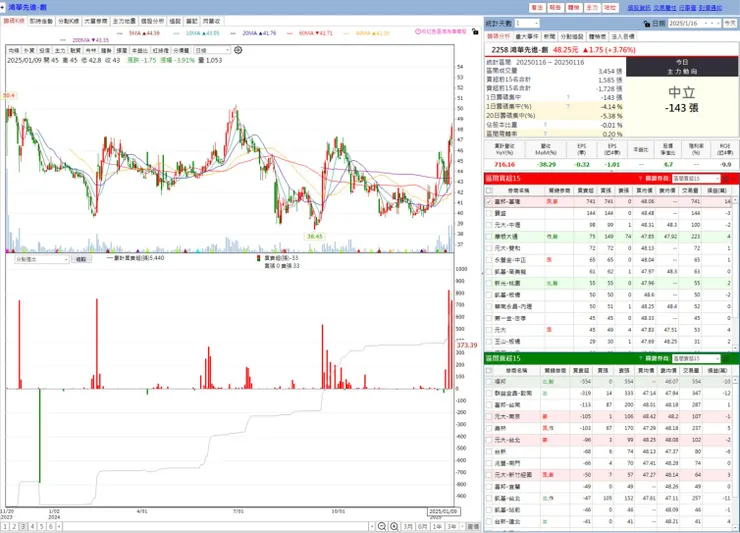740x533 pixels.
Task: Click the help icon for 佔股本比重
Action: tap(545, 125)
